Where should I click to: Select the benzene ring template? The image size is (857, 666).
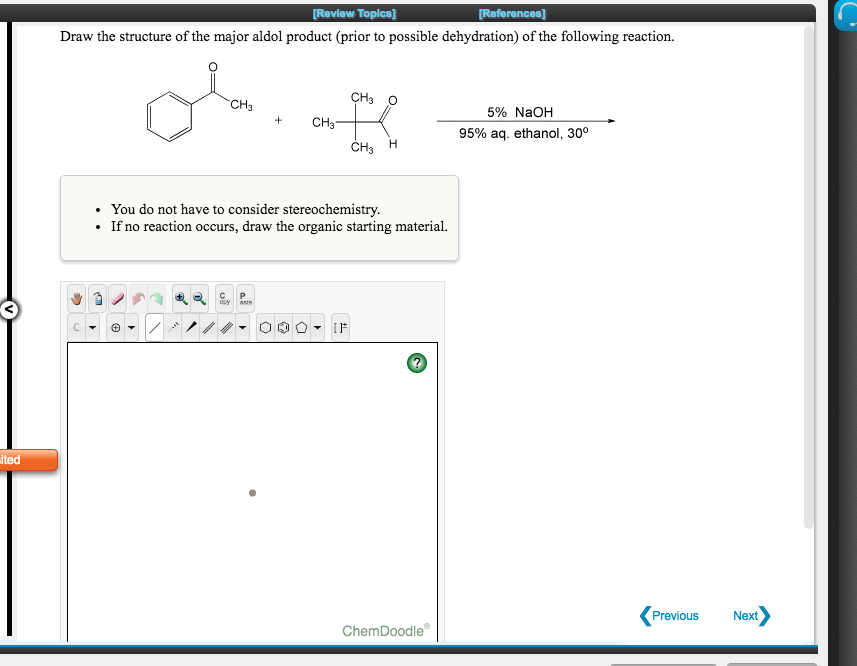283,327
